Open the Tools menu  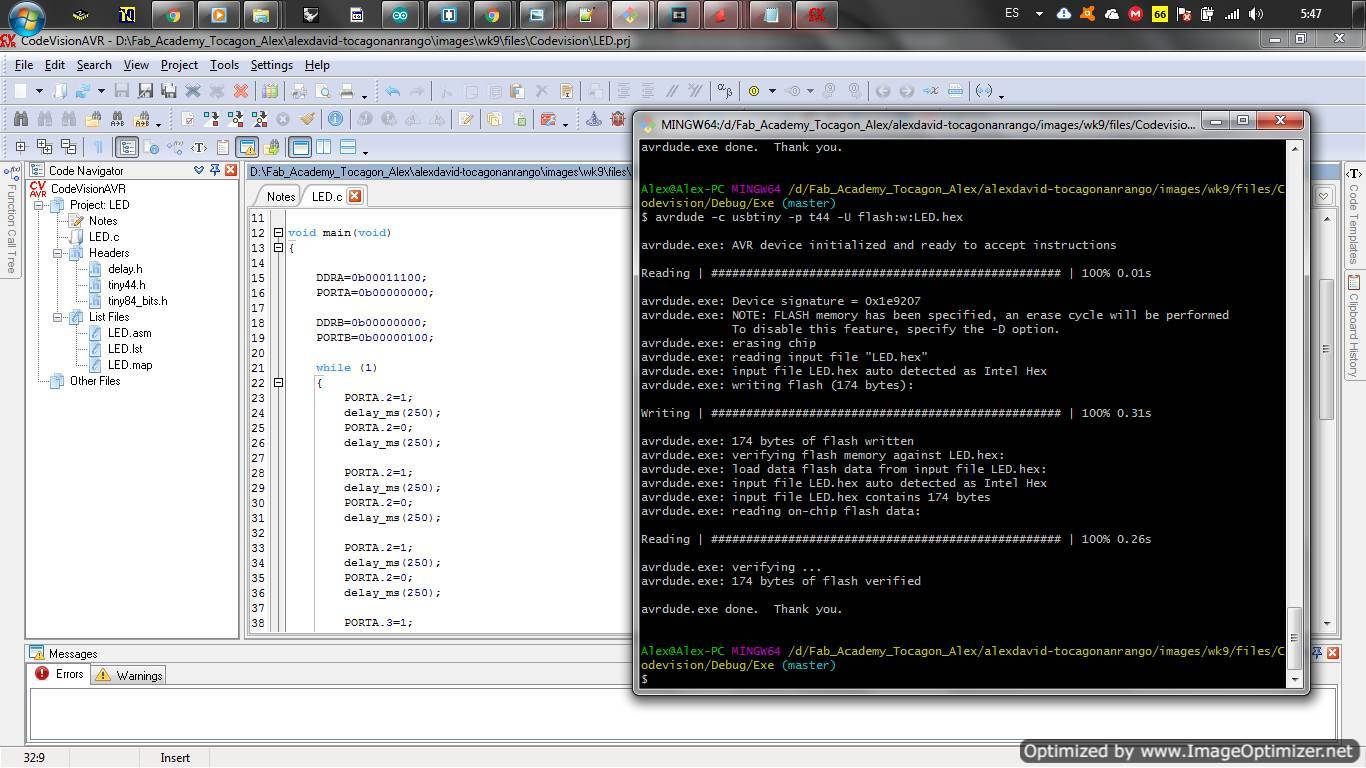pyautogui.click(x=224, y=65)
